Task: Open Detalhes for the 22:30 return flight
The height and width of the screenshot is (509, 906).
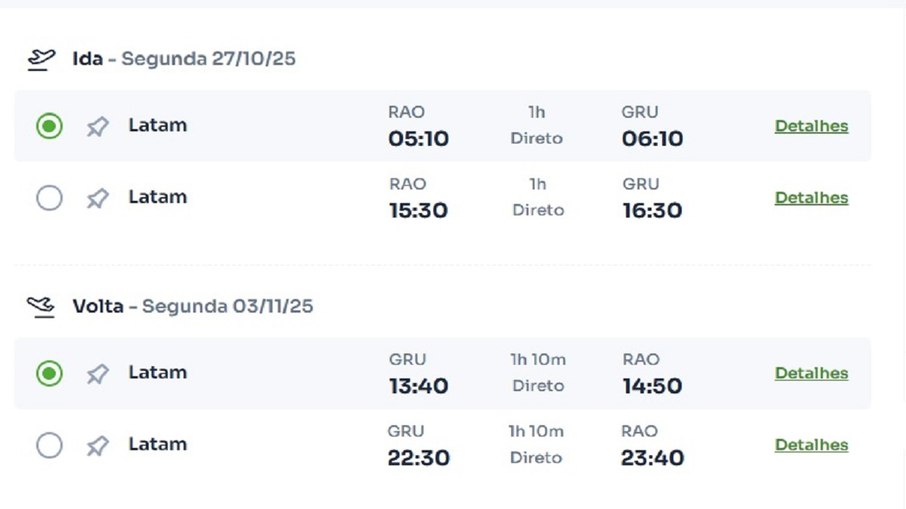Action: 811,445
